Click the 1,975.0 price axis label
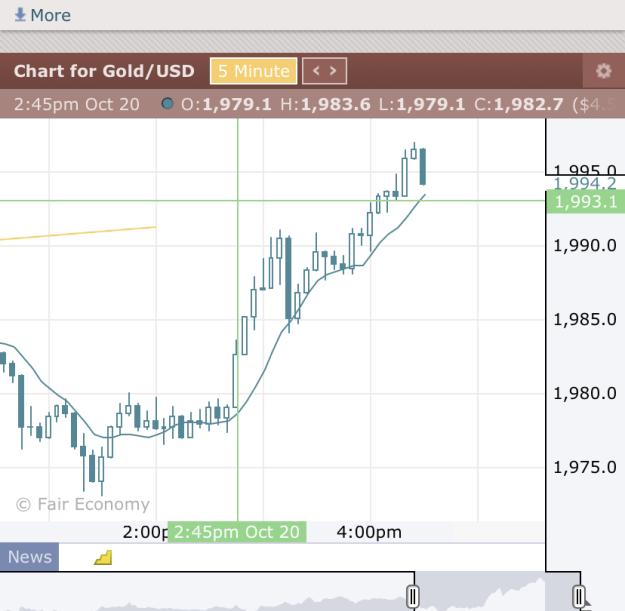 click(585, 467)
